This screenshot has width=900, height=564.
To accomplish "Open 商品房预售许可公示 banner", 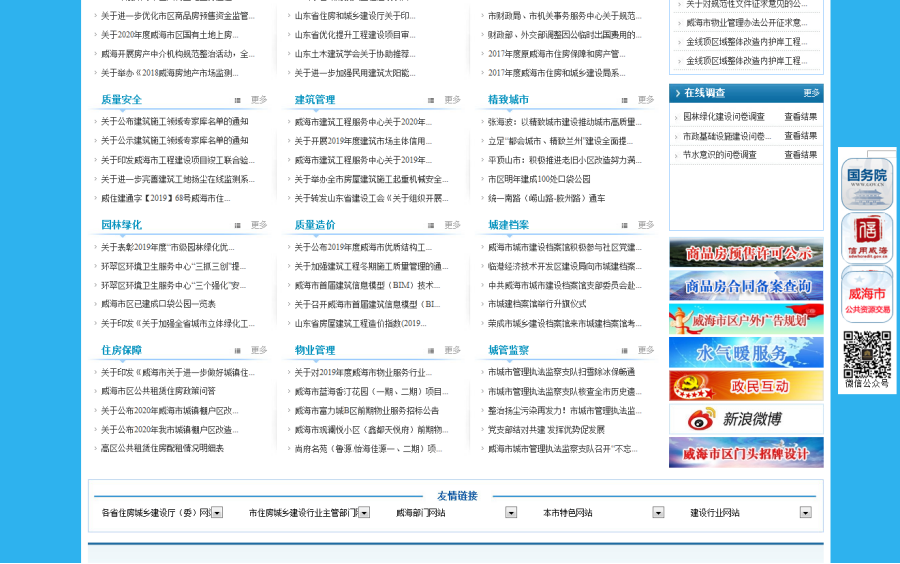I will (x=746, y=253).
